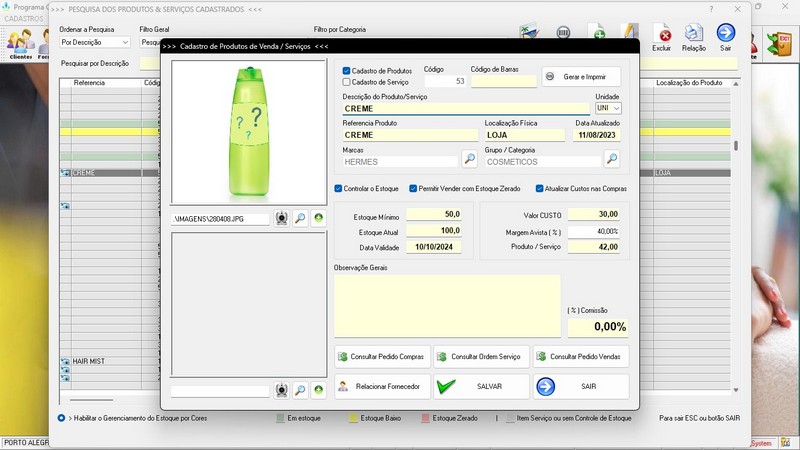Click the green add icon beside the IMAGENS path field
The height and width of the screenshot is (450, 800).
[318, 218]
